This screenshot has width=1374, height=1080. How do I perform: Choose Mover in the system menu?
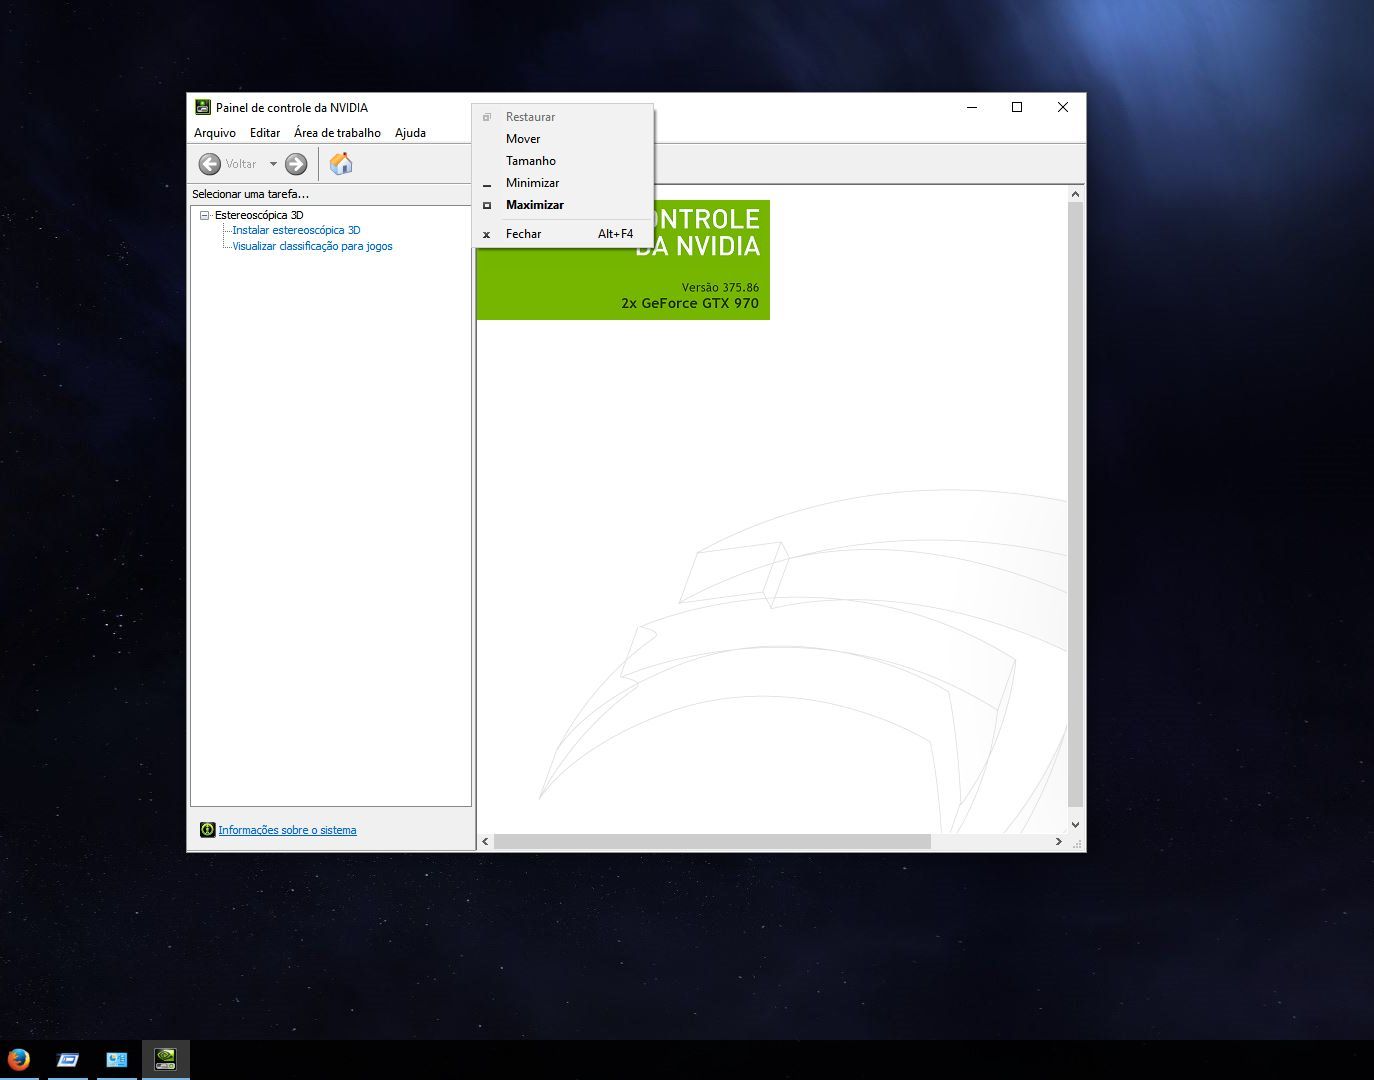563,139
